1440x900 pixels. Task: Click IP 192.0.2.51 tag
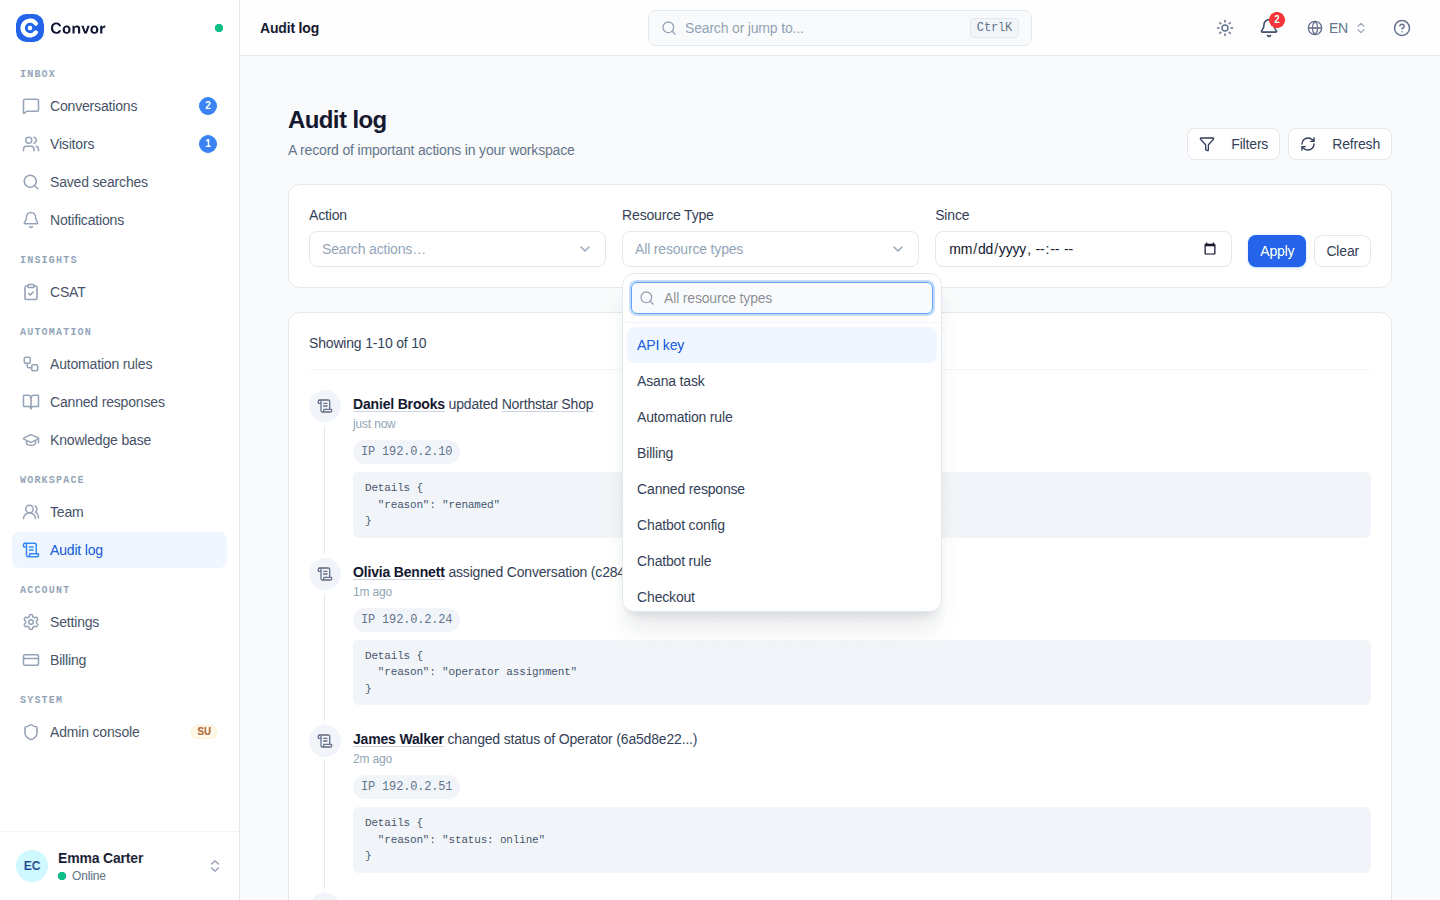tap(406, 786)
